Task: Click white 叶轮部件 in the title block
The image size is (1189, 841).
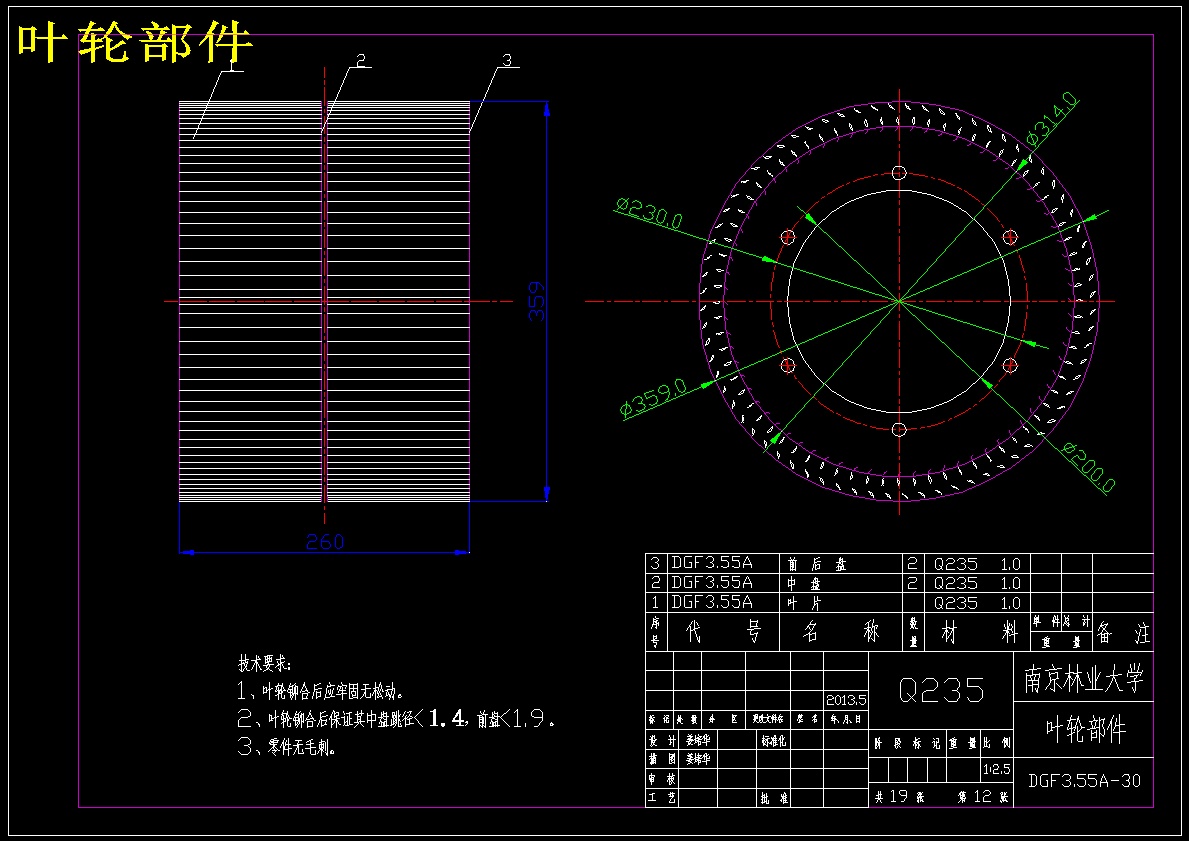Action: (1086, 730)
